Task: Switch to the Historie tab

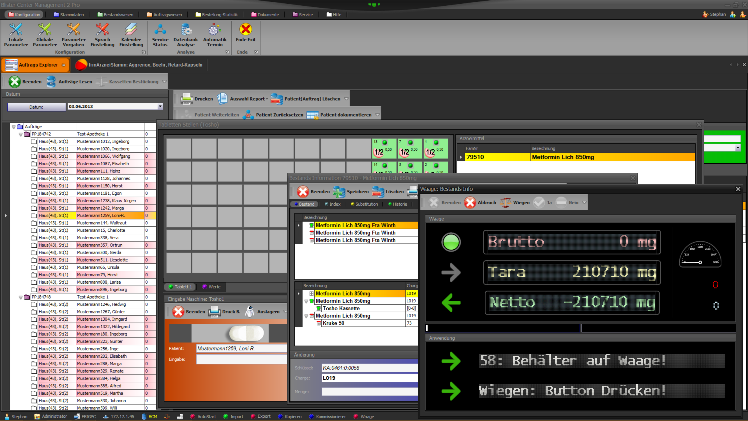Action: click(x=398, y=204)
